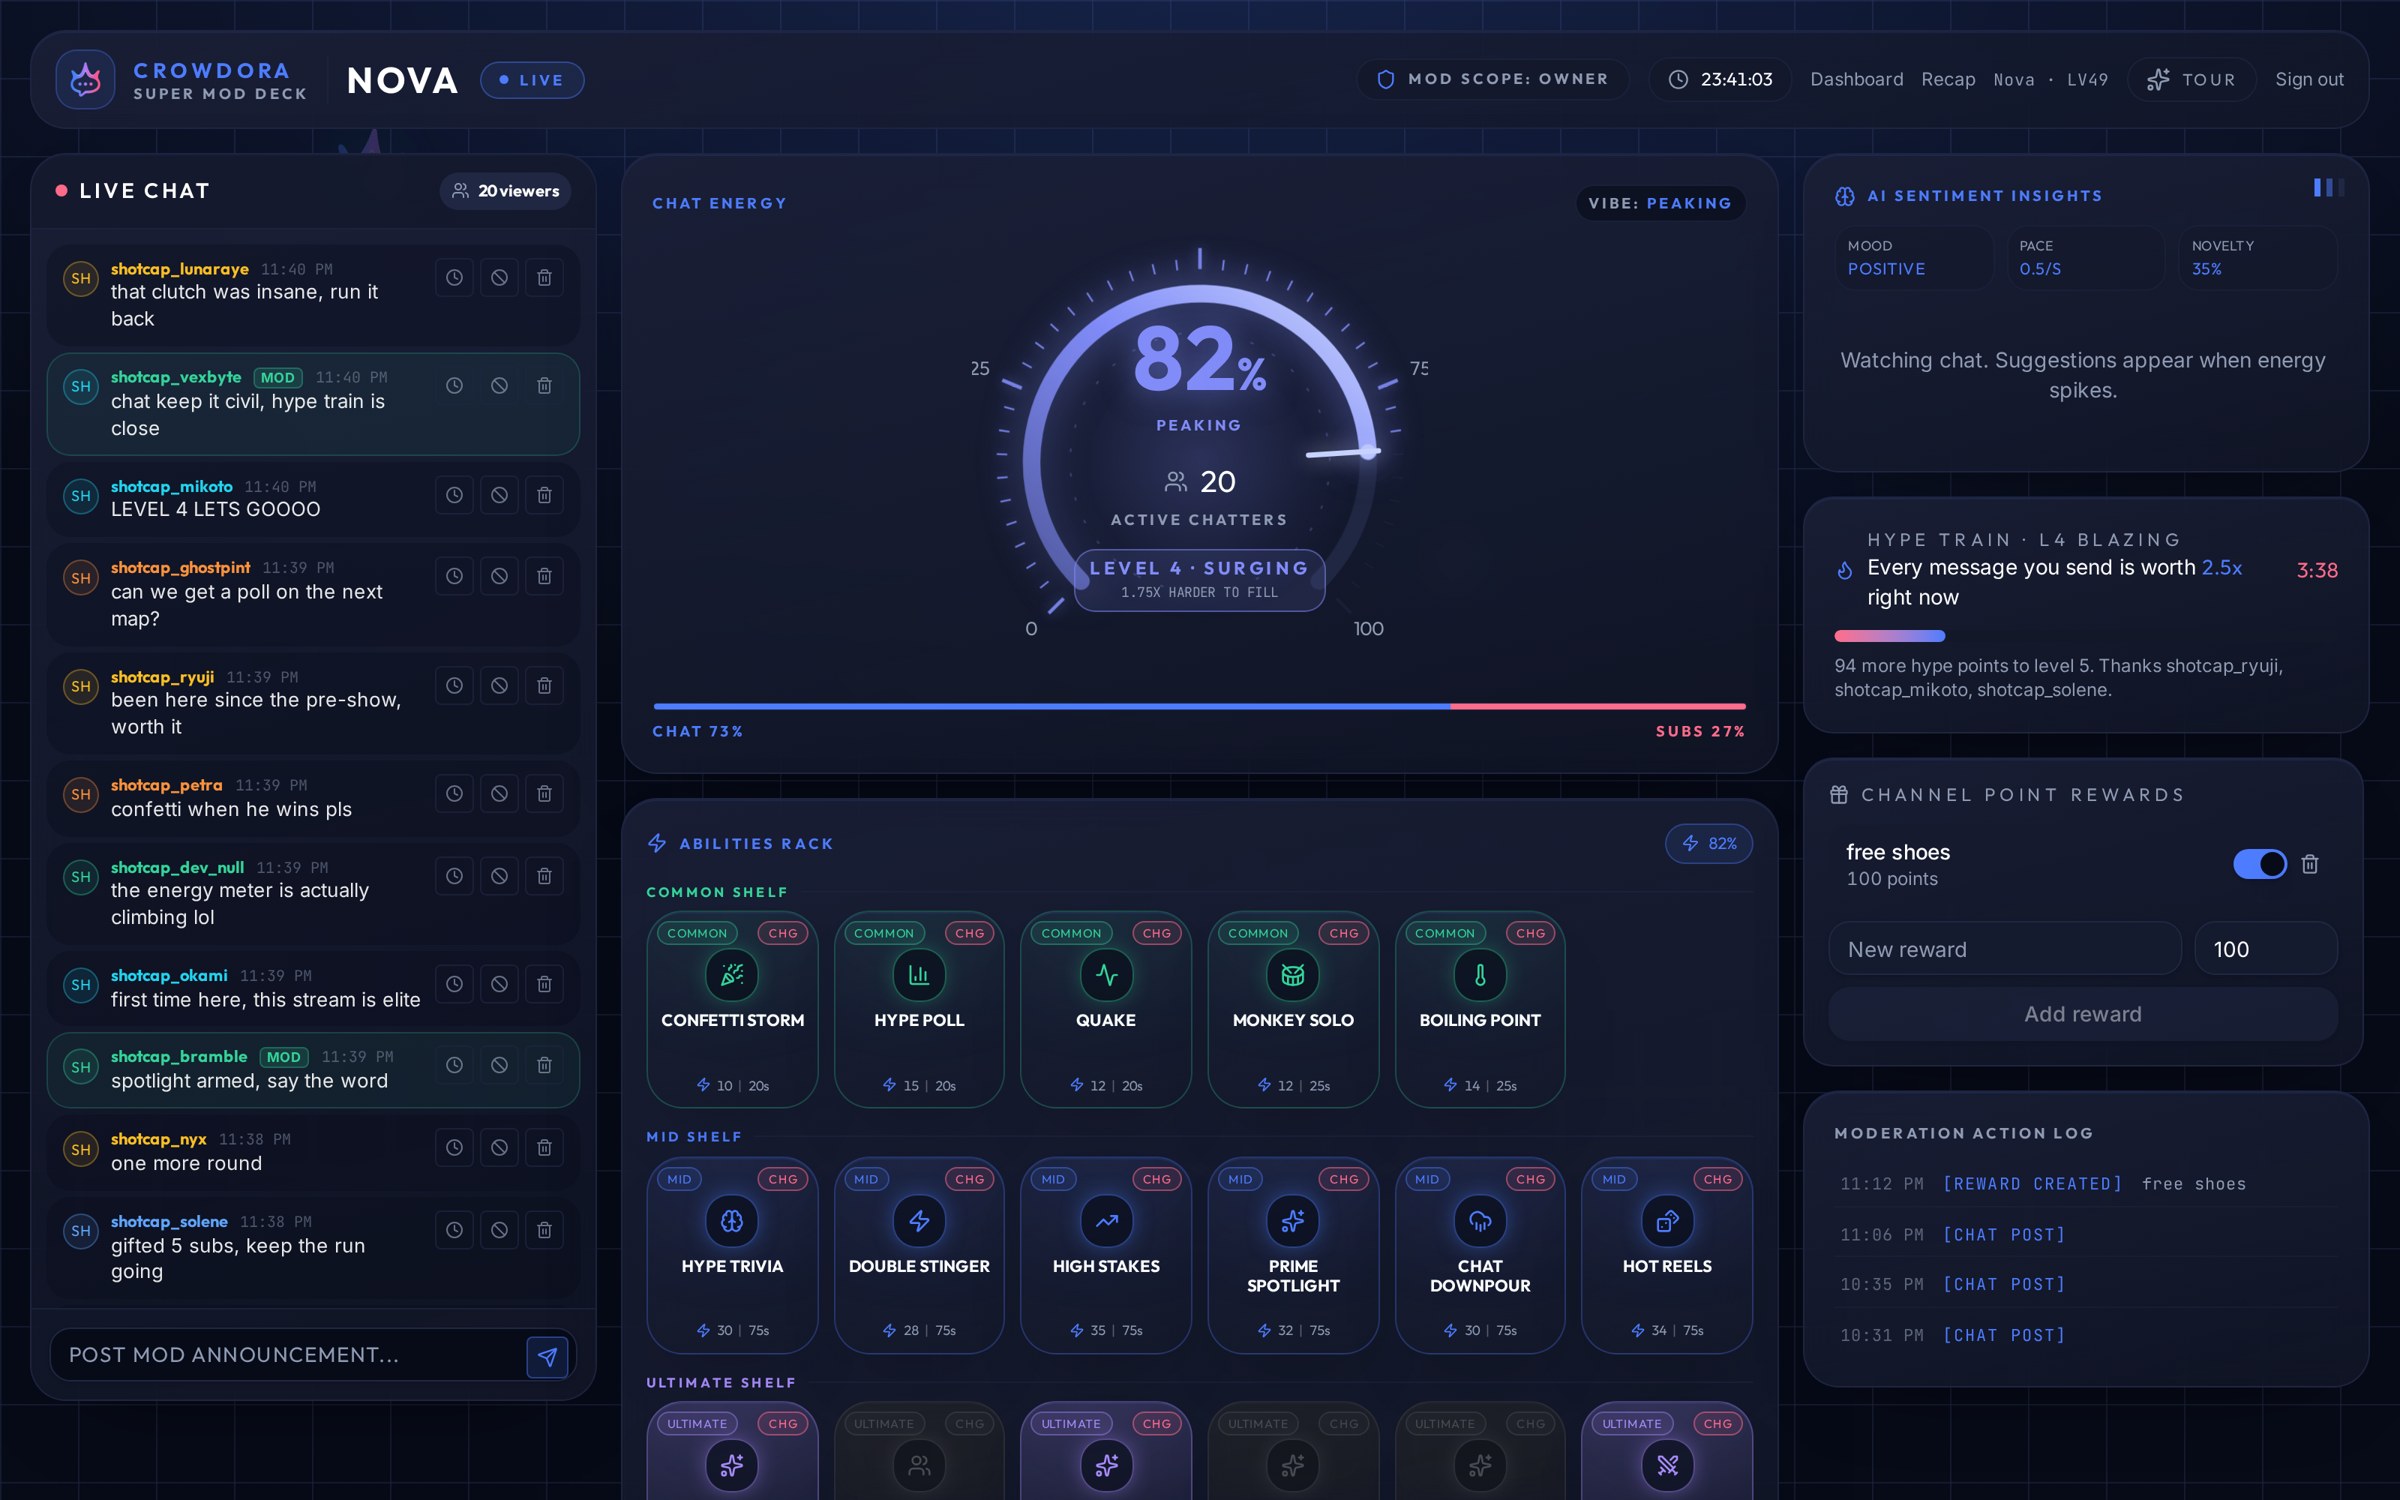Click the Mod Scope: Owner badge

tap(1493, 79)
